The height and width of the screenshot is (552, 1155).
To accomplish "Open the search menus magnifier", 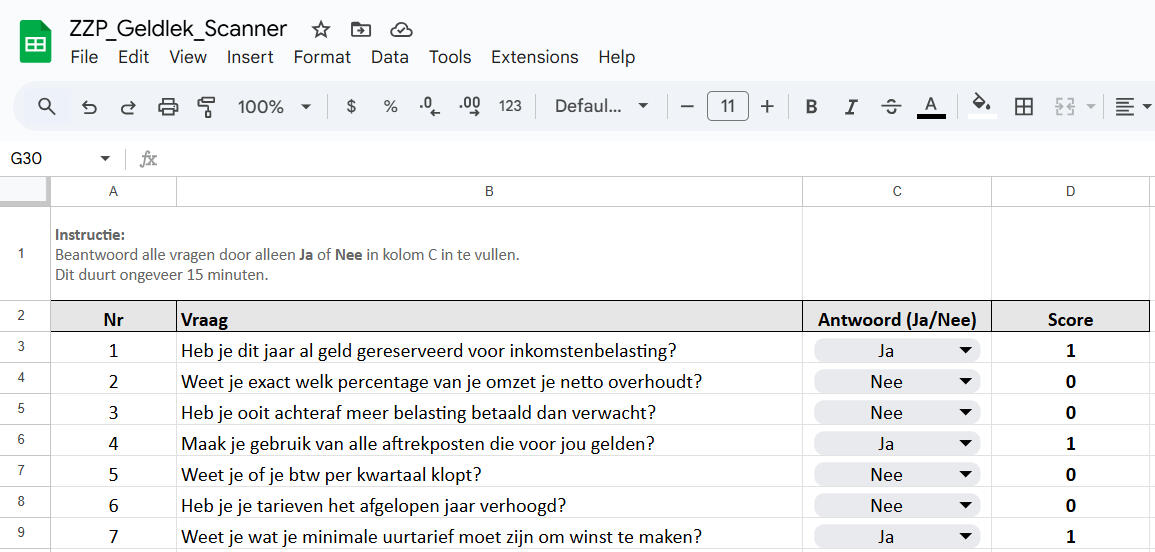I will tap(46, 107).
